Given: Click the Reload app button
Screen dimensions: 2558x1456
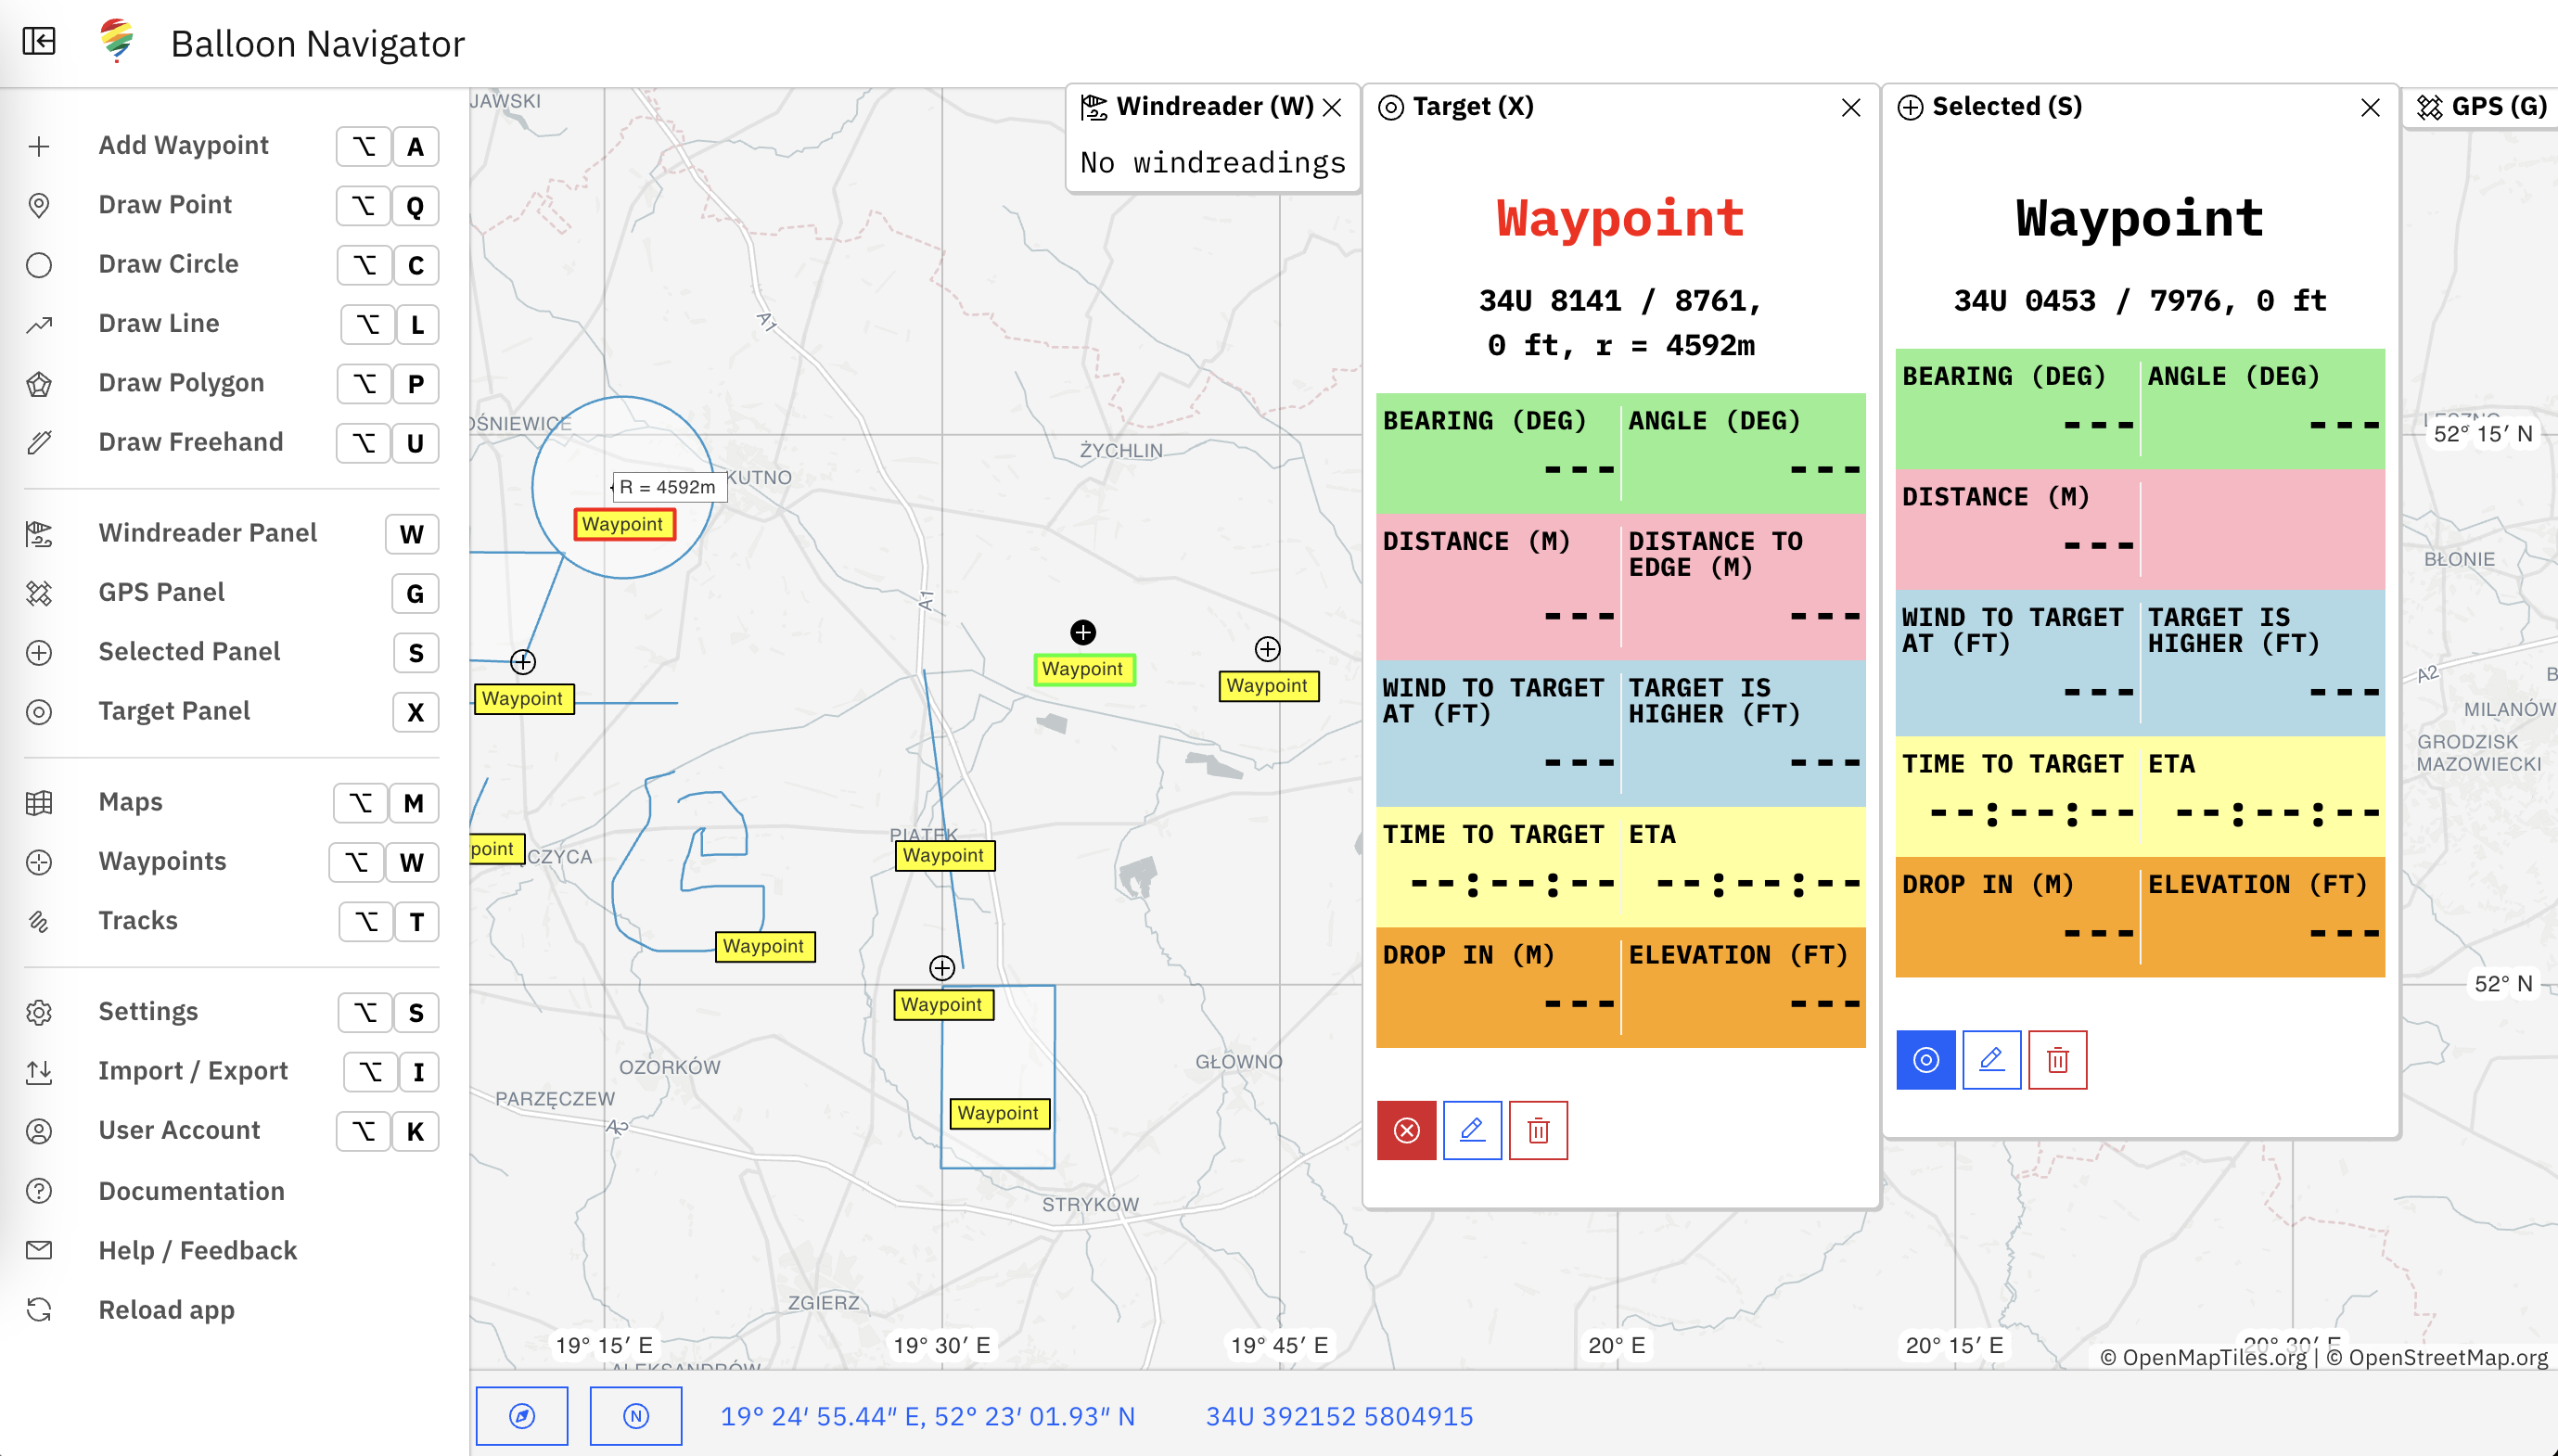Looking at the screenshot, I should [166, 1310].
